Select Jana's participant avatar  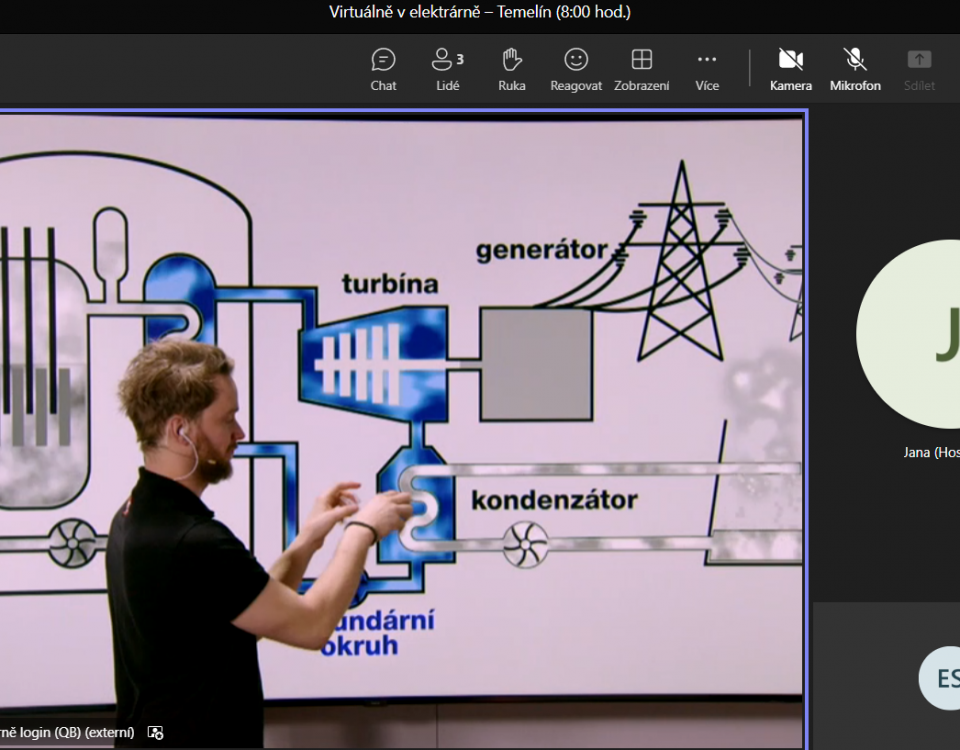pyautogui.click(x=909, y=334)
